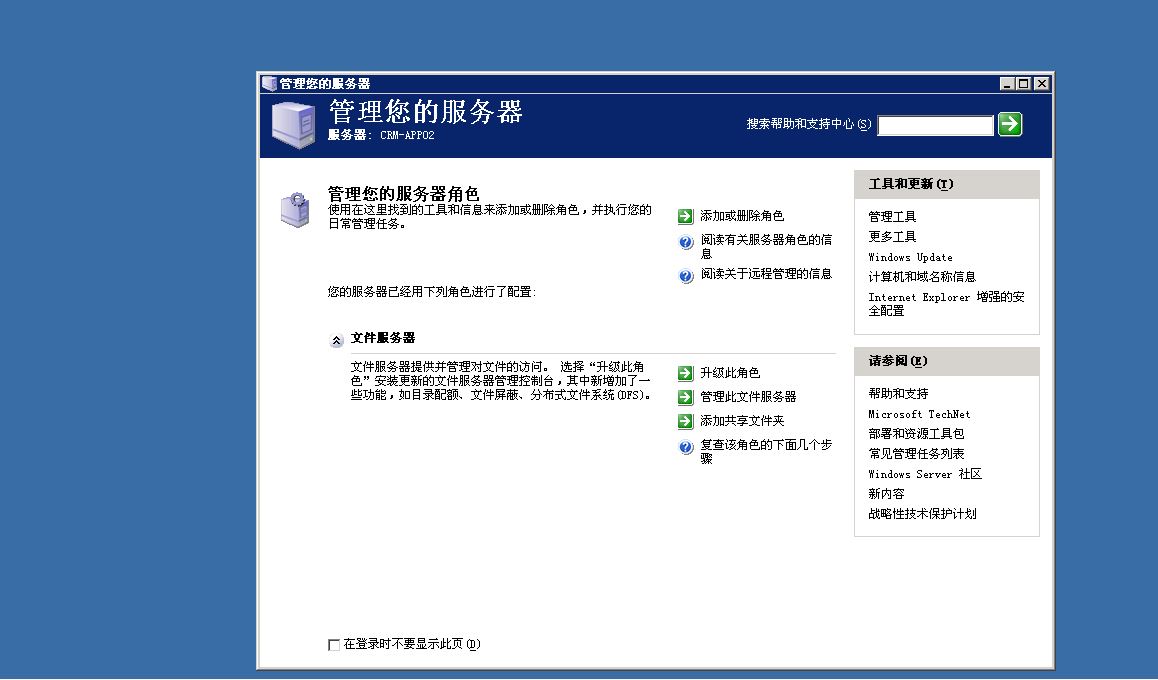The width and height of the screenshot is (1158, 680).
Task: Visit Windows Server 社区 link
Action: 925,474
